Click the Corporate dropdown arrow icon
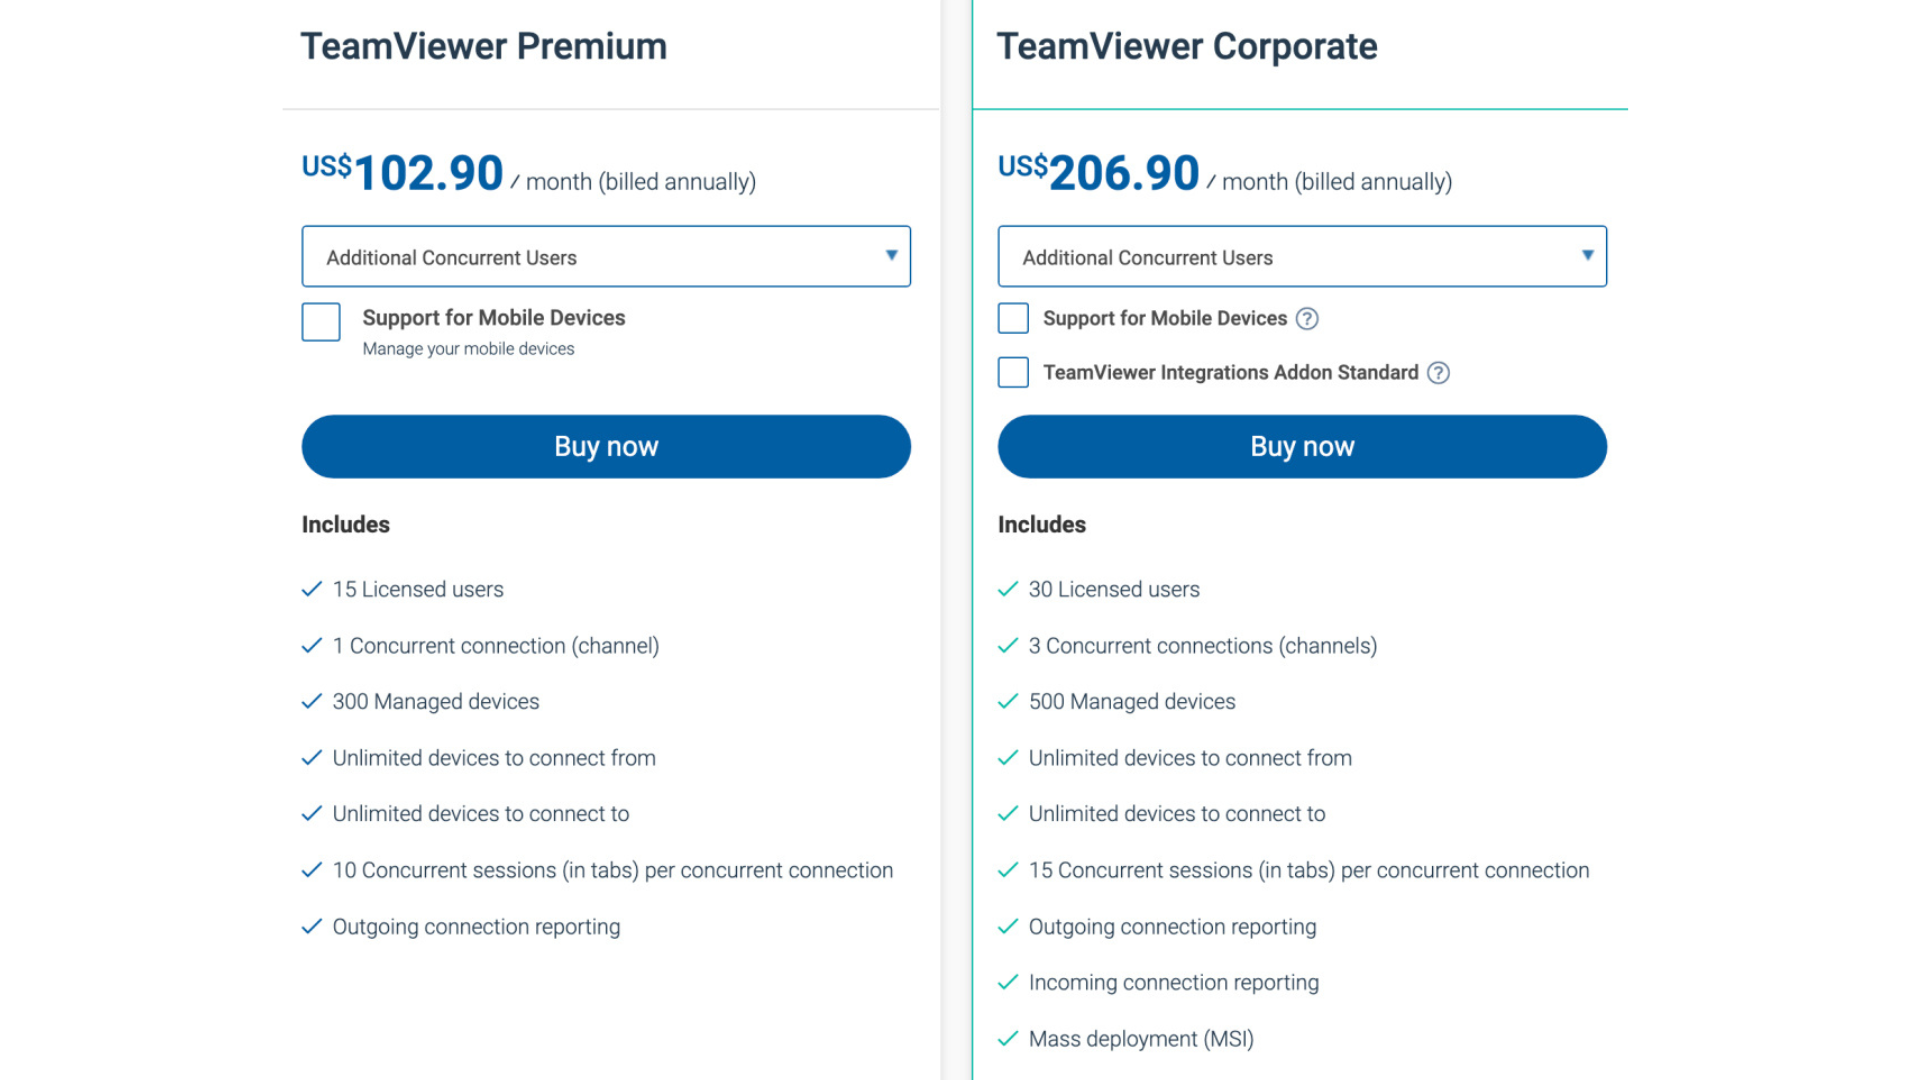 [1587, 256]
